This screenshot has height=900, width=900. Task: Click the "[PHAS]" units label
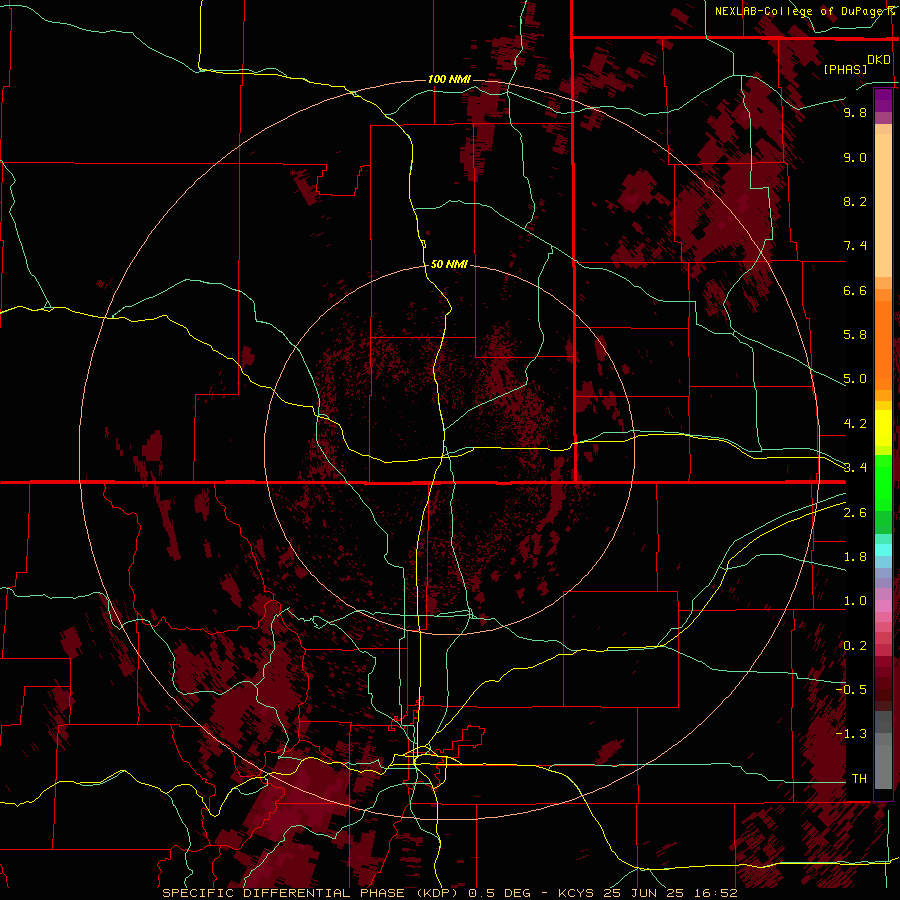(845, 69)
